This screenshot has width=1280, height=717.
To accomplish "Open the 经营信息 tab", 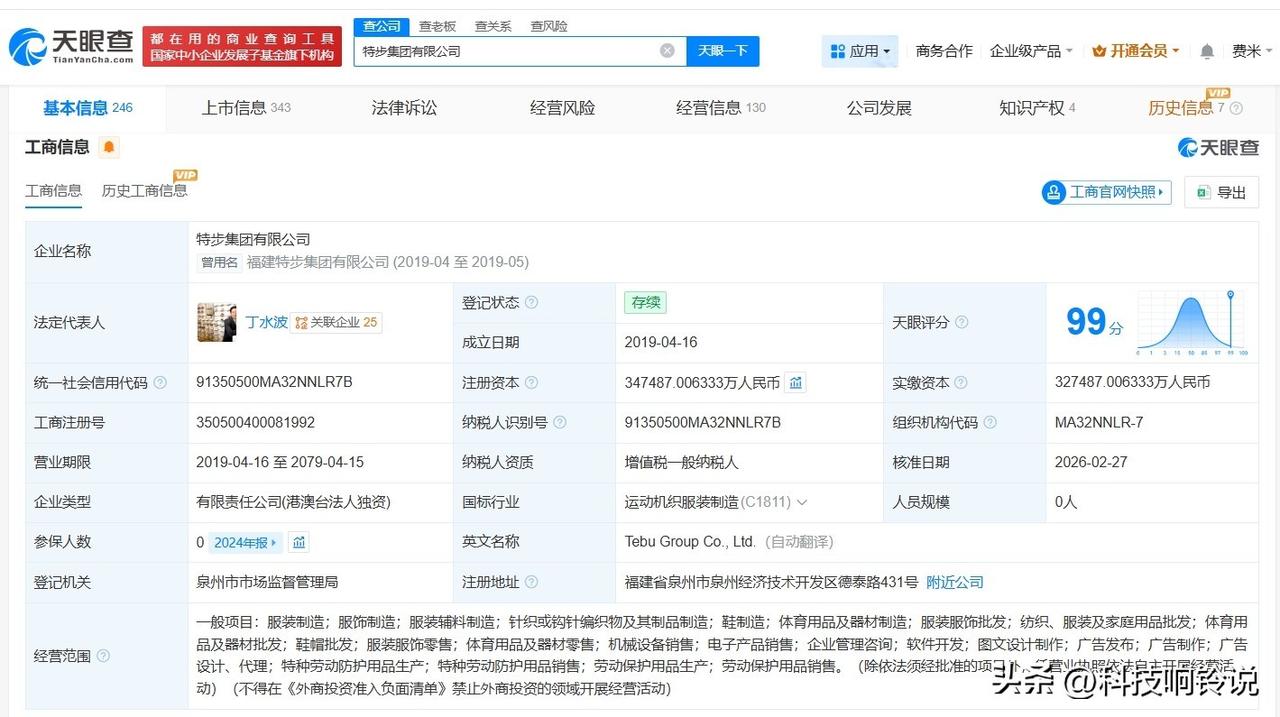I will 720,108.
